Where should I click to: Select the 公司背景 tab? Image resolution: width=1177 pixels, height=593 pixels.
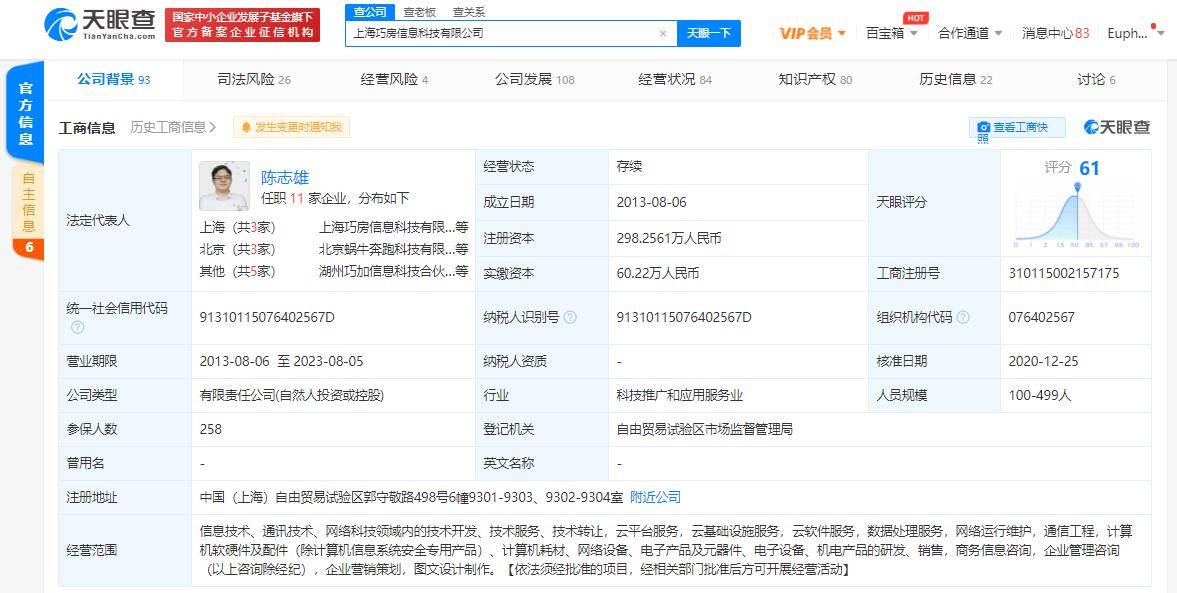(x=113, y=80)
